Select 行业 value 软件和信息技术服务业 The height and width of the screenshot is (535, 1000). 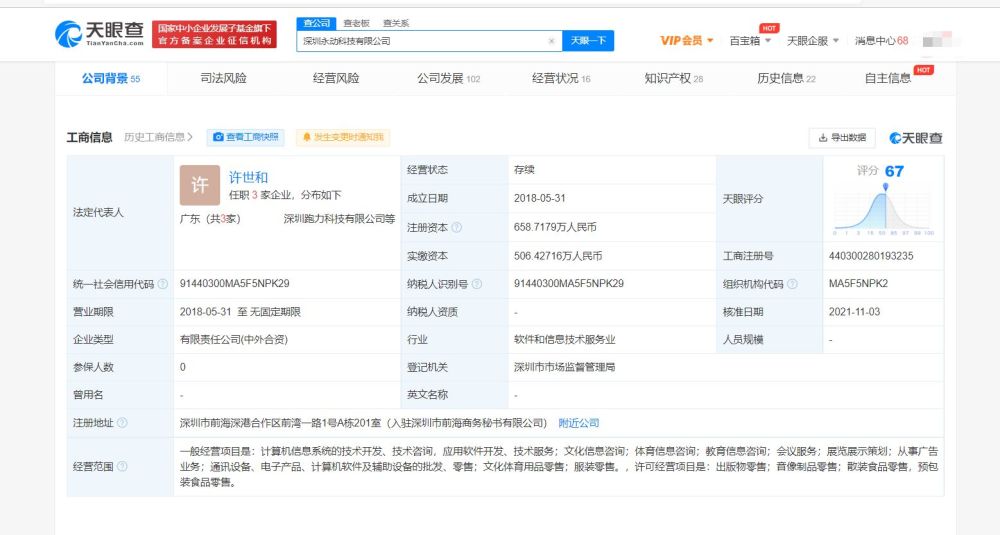click(x=565, y=340)
